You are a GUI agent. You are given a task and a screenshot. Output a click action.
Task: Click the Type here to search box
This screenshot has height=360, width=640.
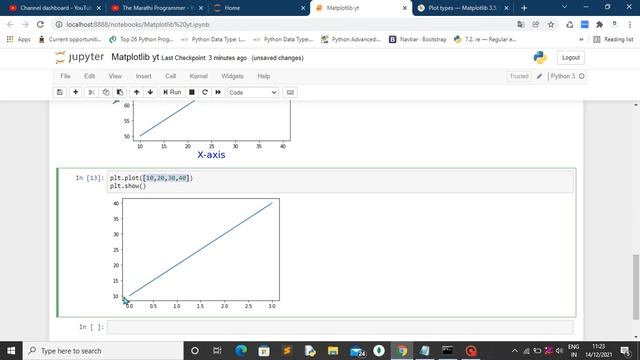click(103, 351)
